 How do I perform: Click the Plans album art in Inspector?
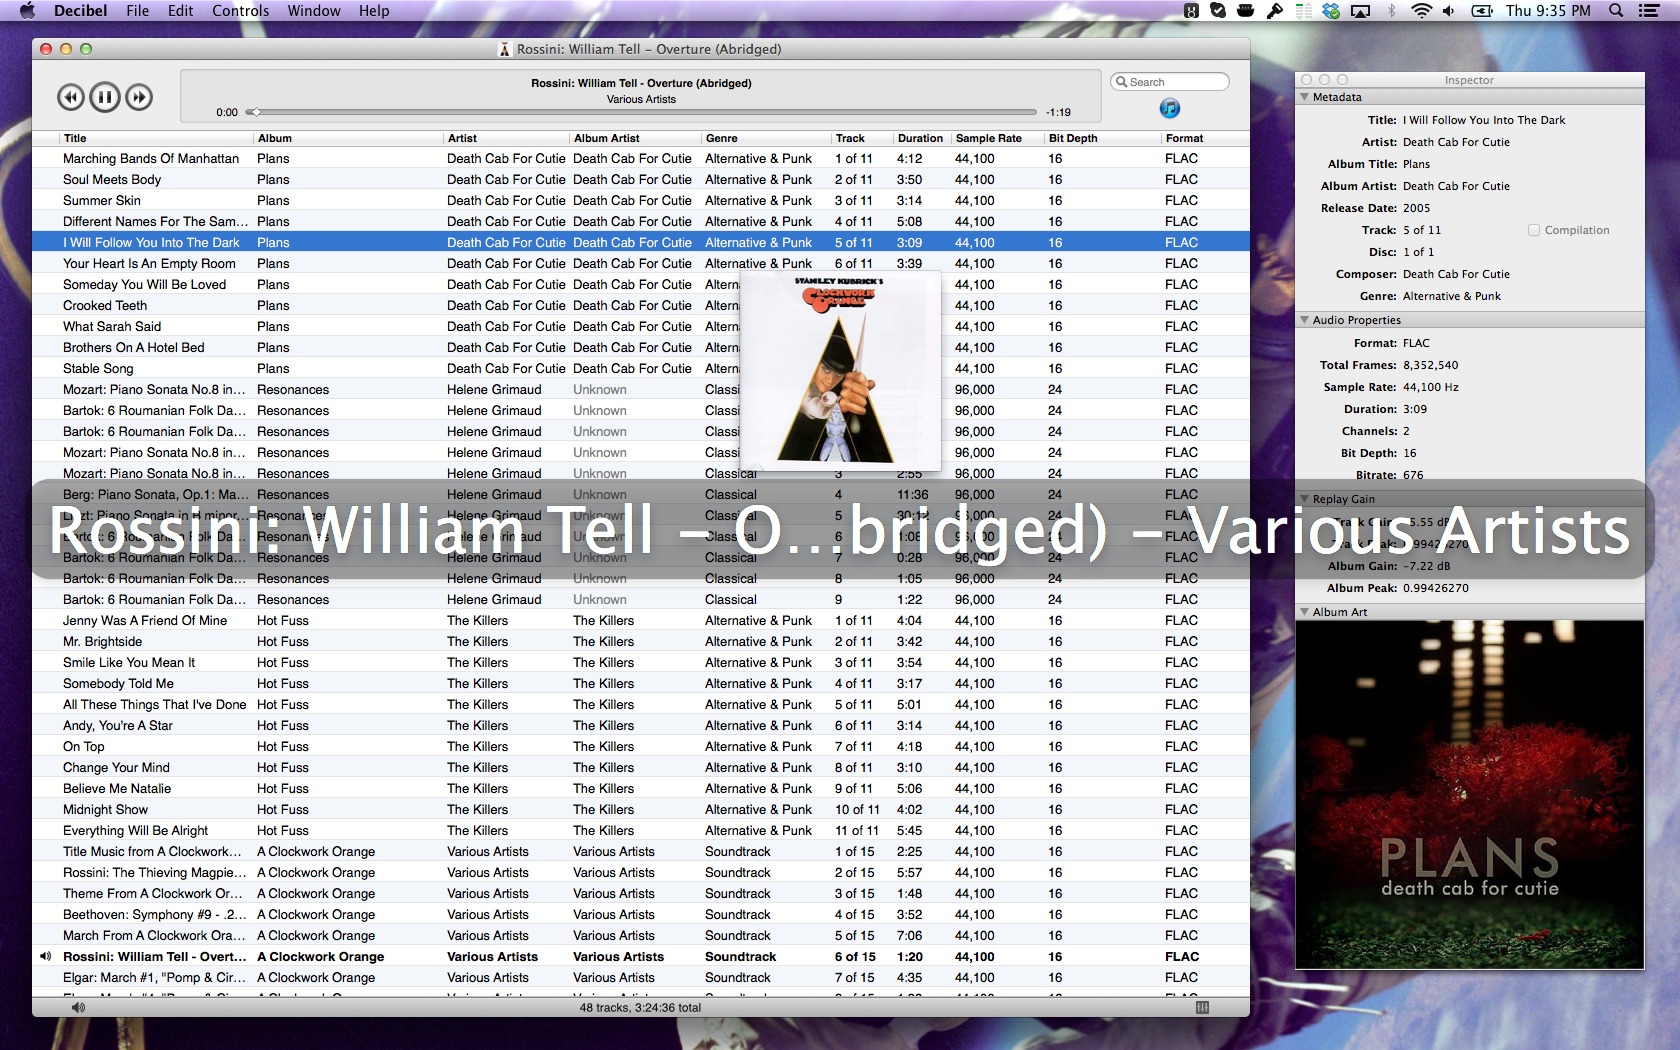point(1470,795)
